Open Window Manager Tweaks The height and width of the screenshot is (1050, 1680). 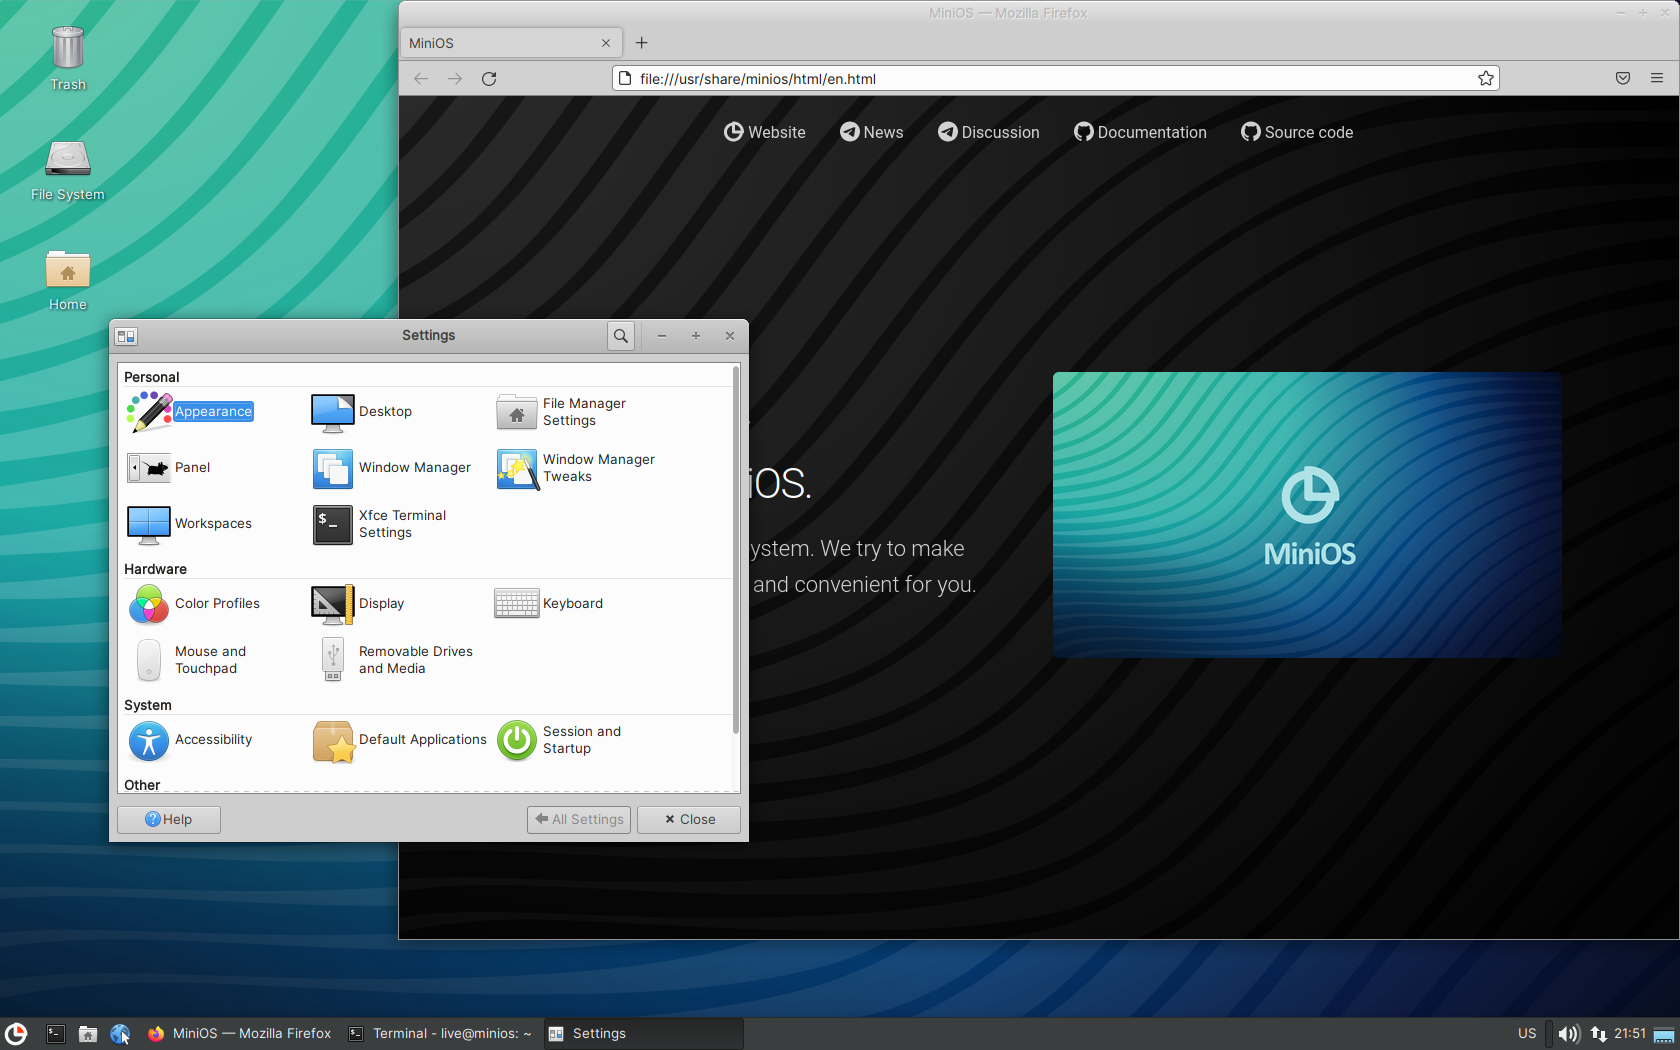coord(575,468)
